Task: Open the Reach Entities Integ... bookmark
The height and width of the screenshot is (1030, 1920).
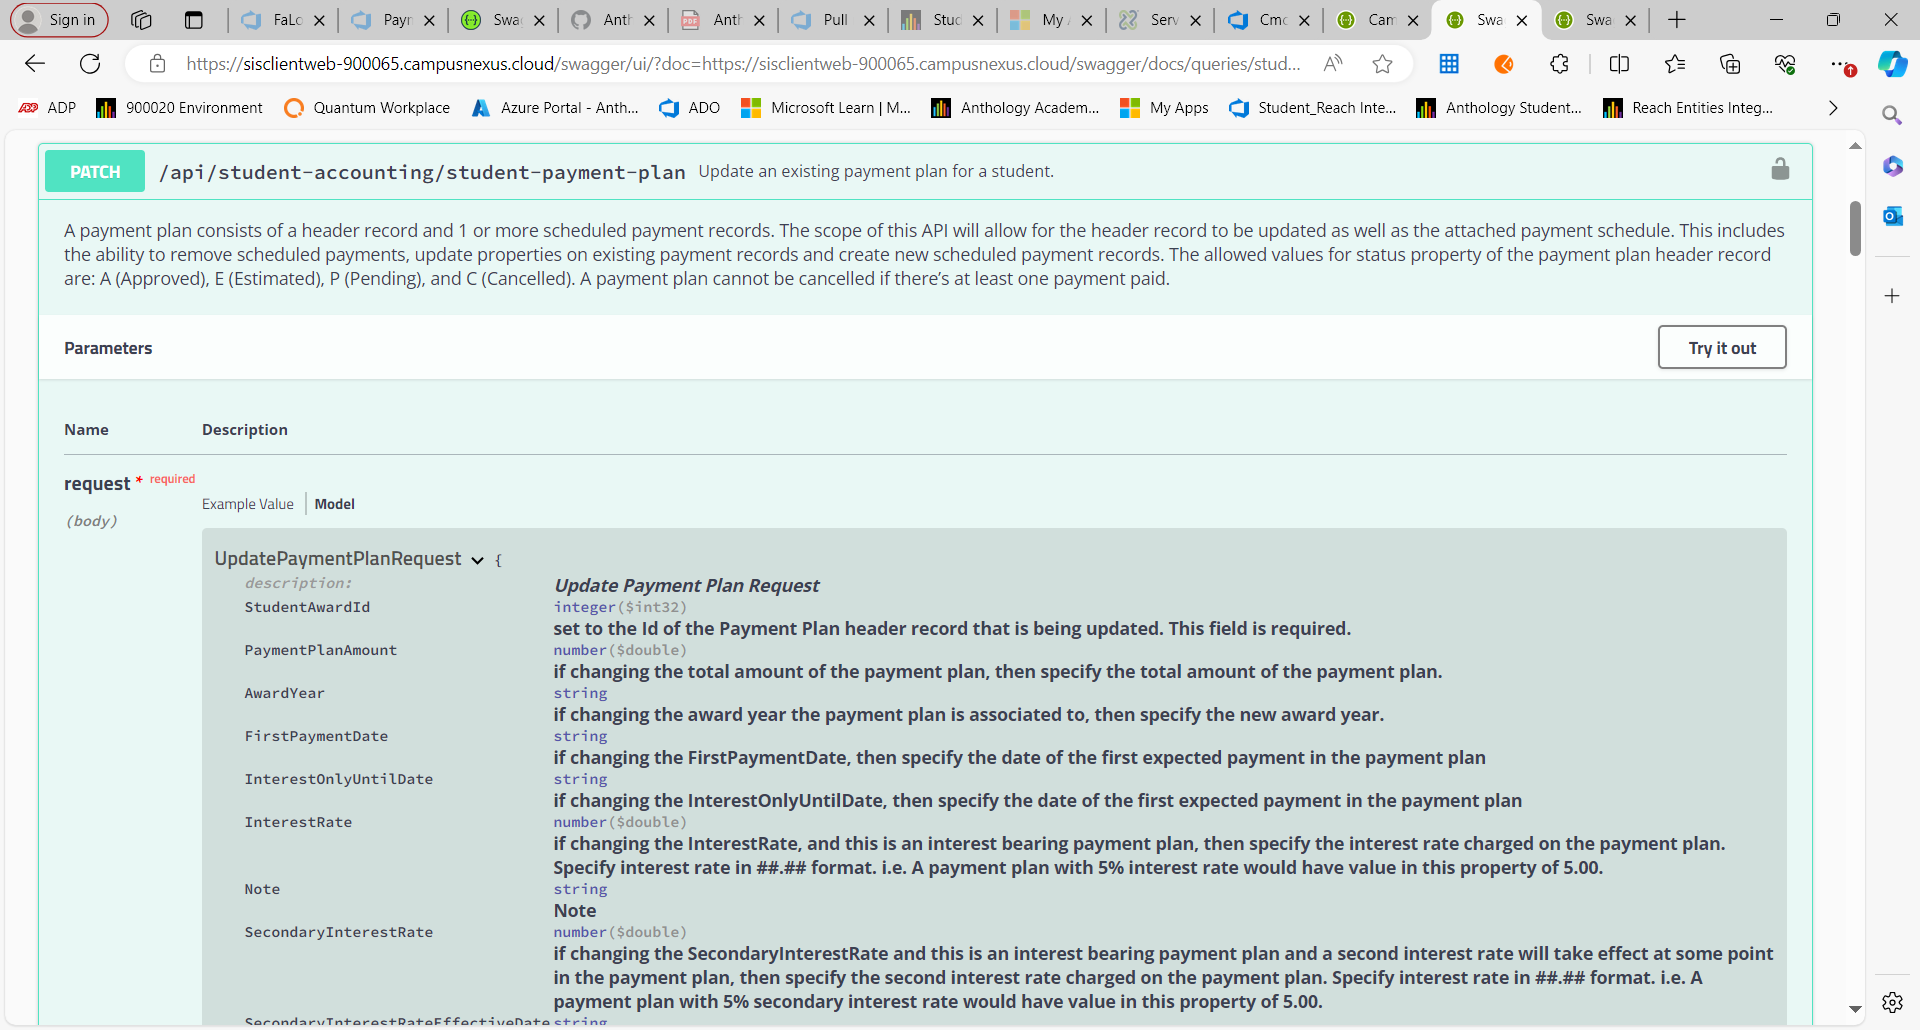Action: pyautogui.click(x=1687, y=108)
